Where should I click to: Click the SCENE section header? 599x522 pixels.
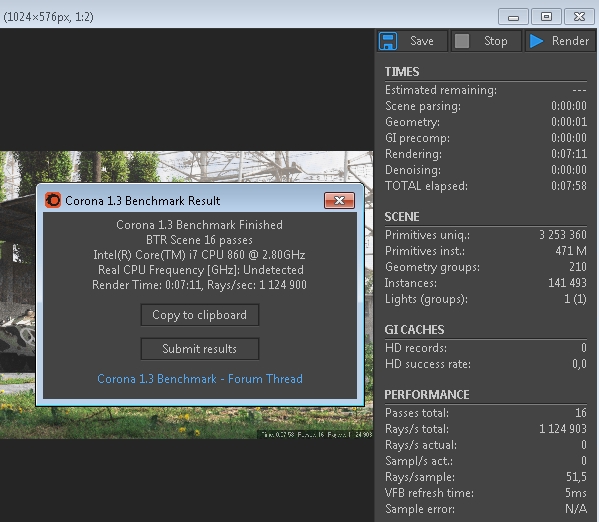tap(402, 217)
